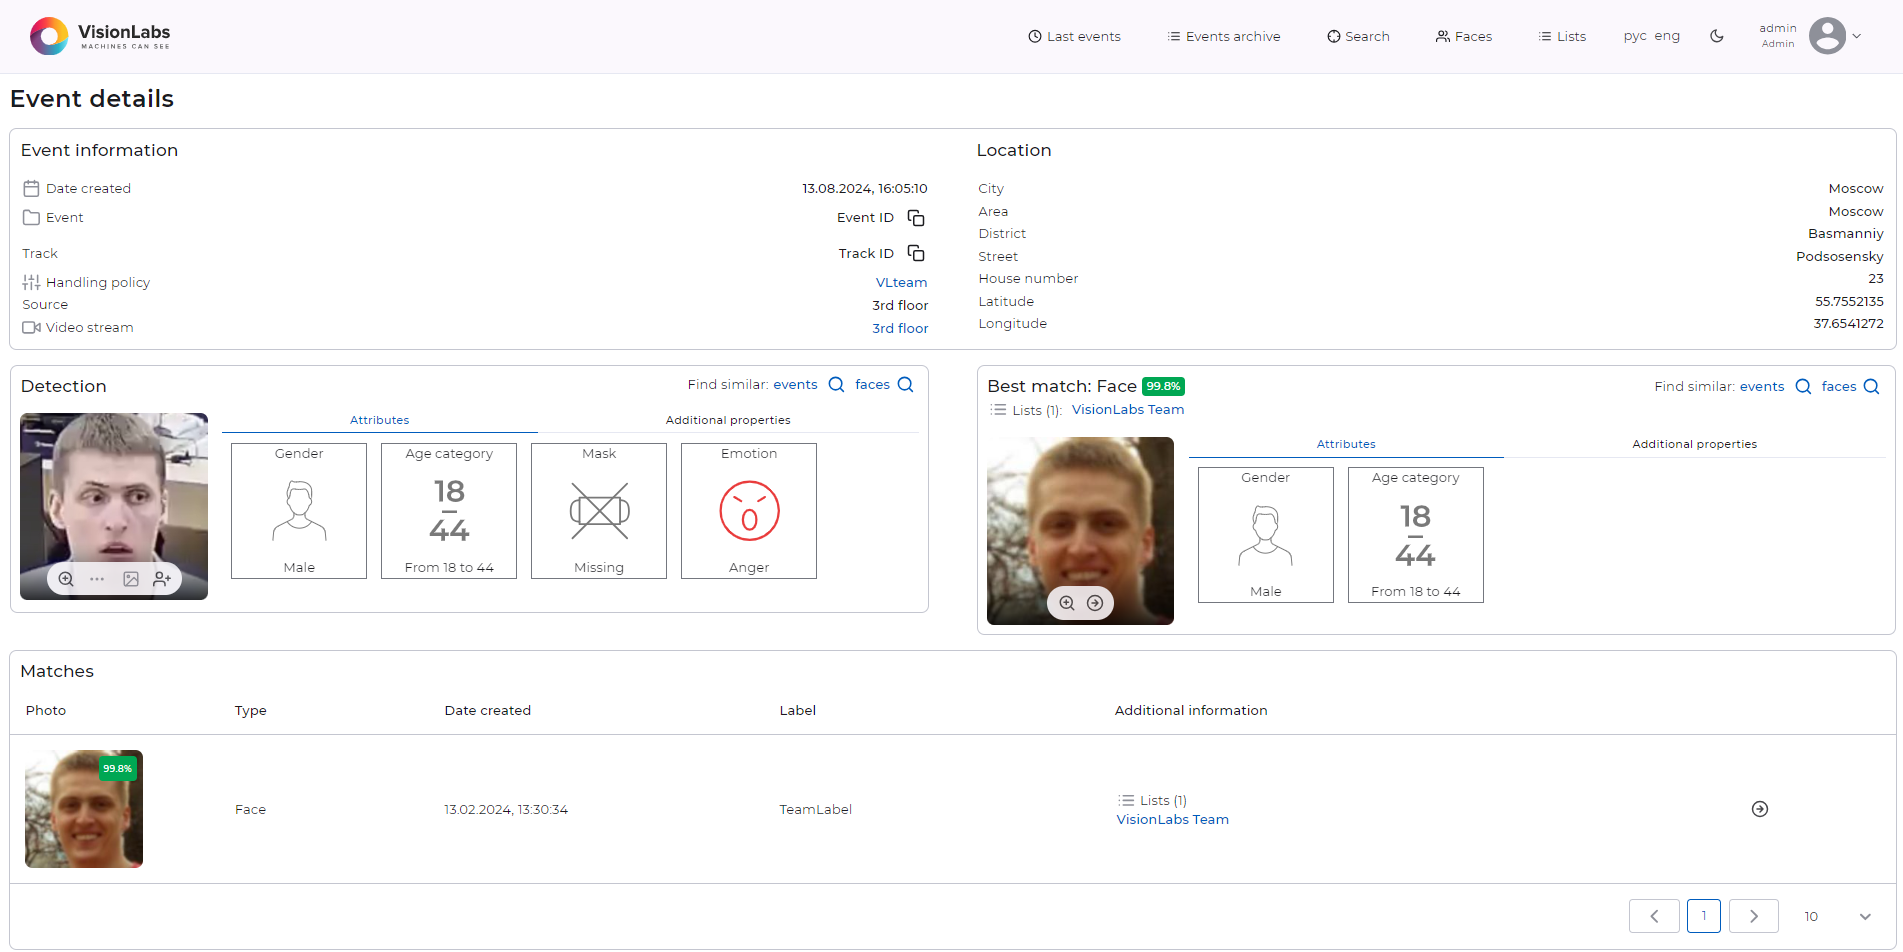Toggle dark mode with moon icon
1903x952 pixels.
[1717, 36]
